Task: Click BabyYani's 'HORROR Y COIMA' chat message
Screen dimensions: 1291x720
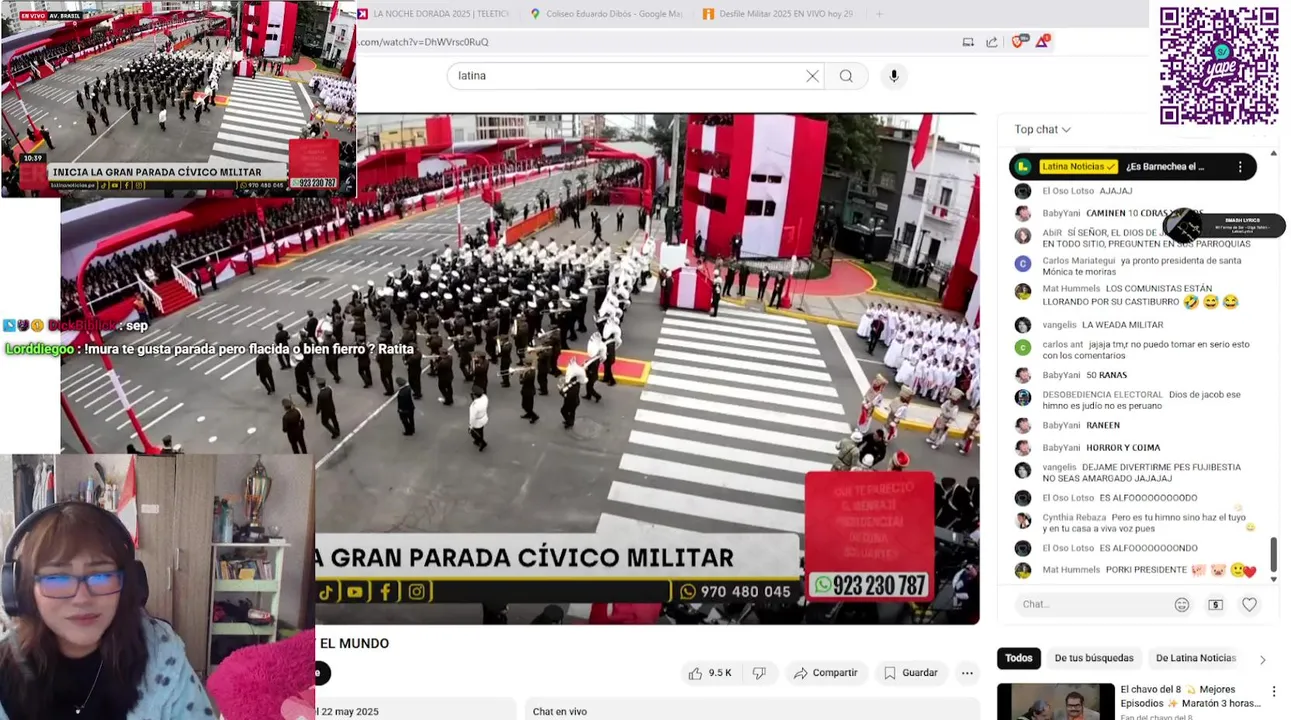Action: coord(1101,447)
